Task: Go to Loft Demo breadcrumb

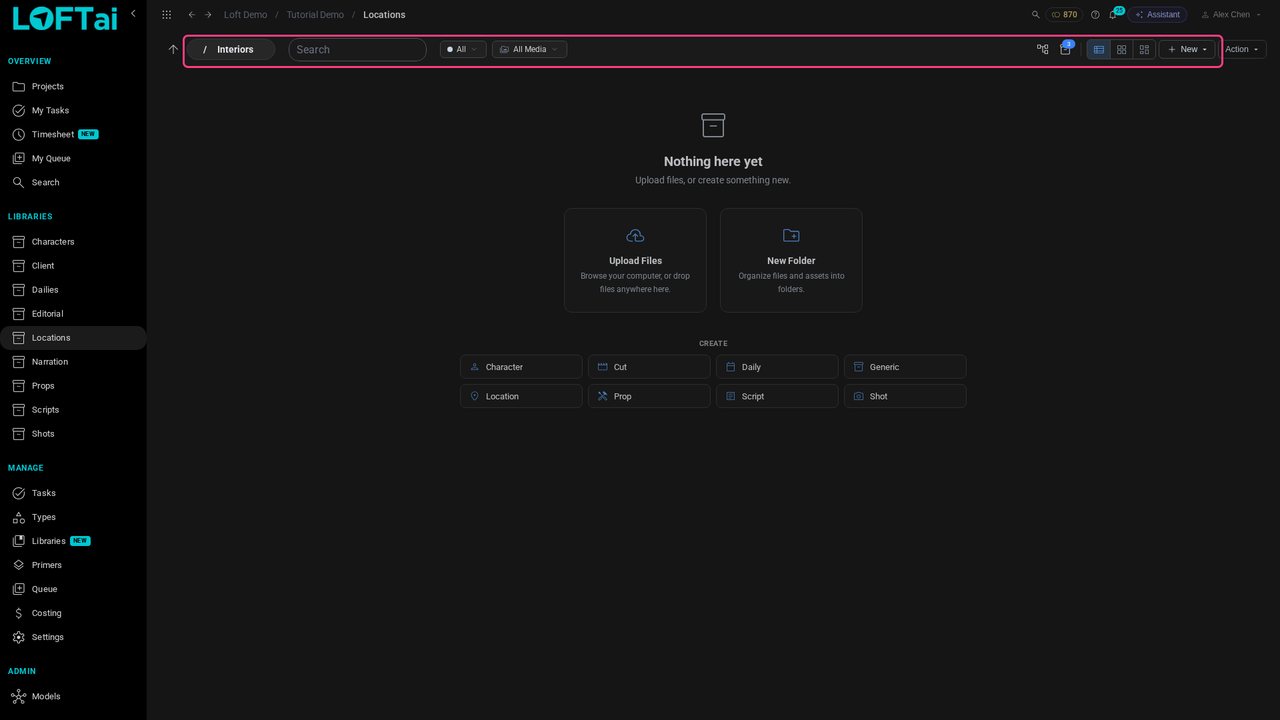Action: tap(245, 15)
